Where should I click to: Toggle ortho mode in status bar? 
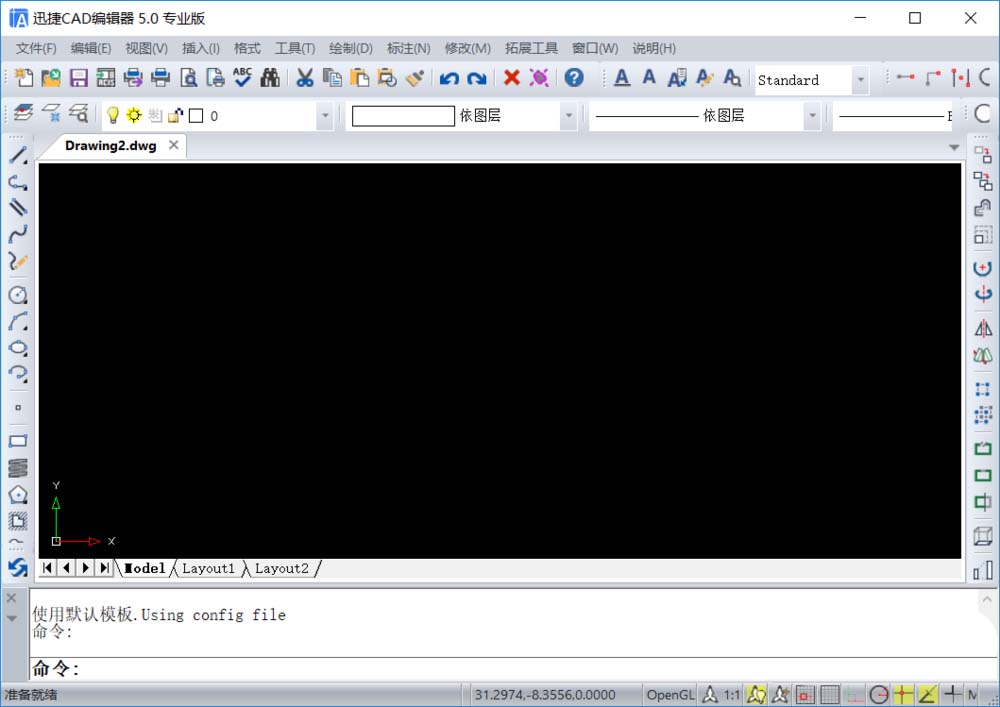click(x=855, y=694)
